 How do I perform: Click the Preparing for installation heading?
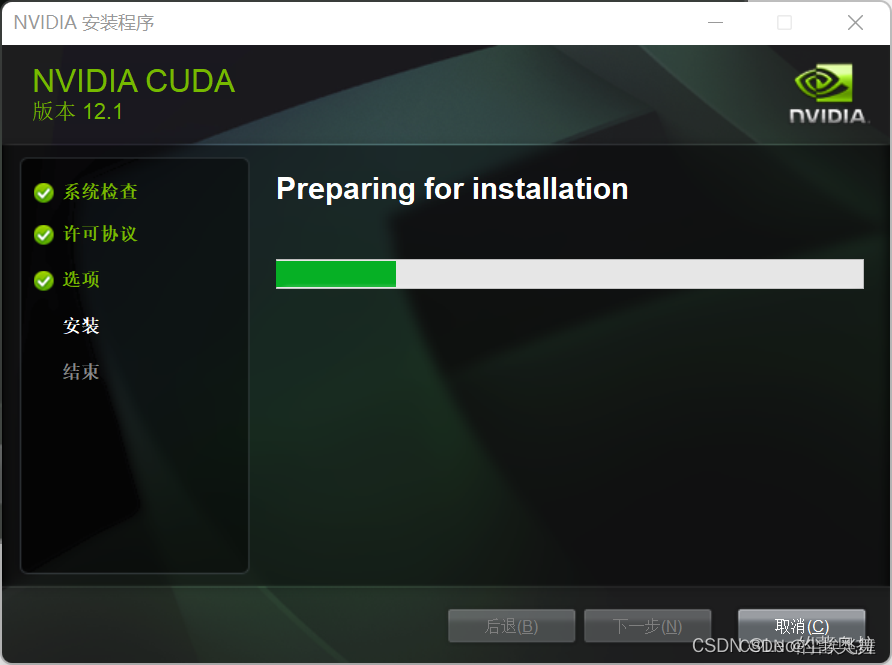click(x=452, y=189)
